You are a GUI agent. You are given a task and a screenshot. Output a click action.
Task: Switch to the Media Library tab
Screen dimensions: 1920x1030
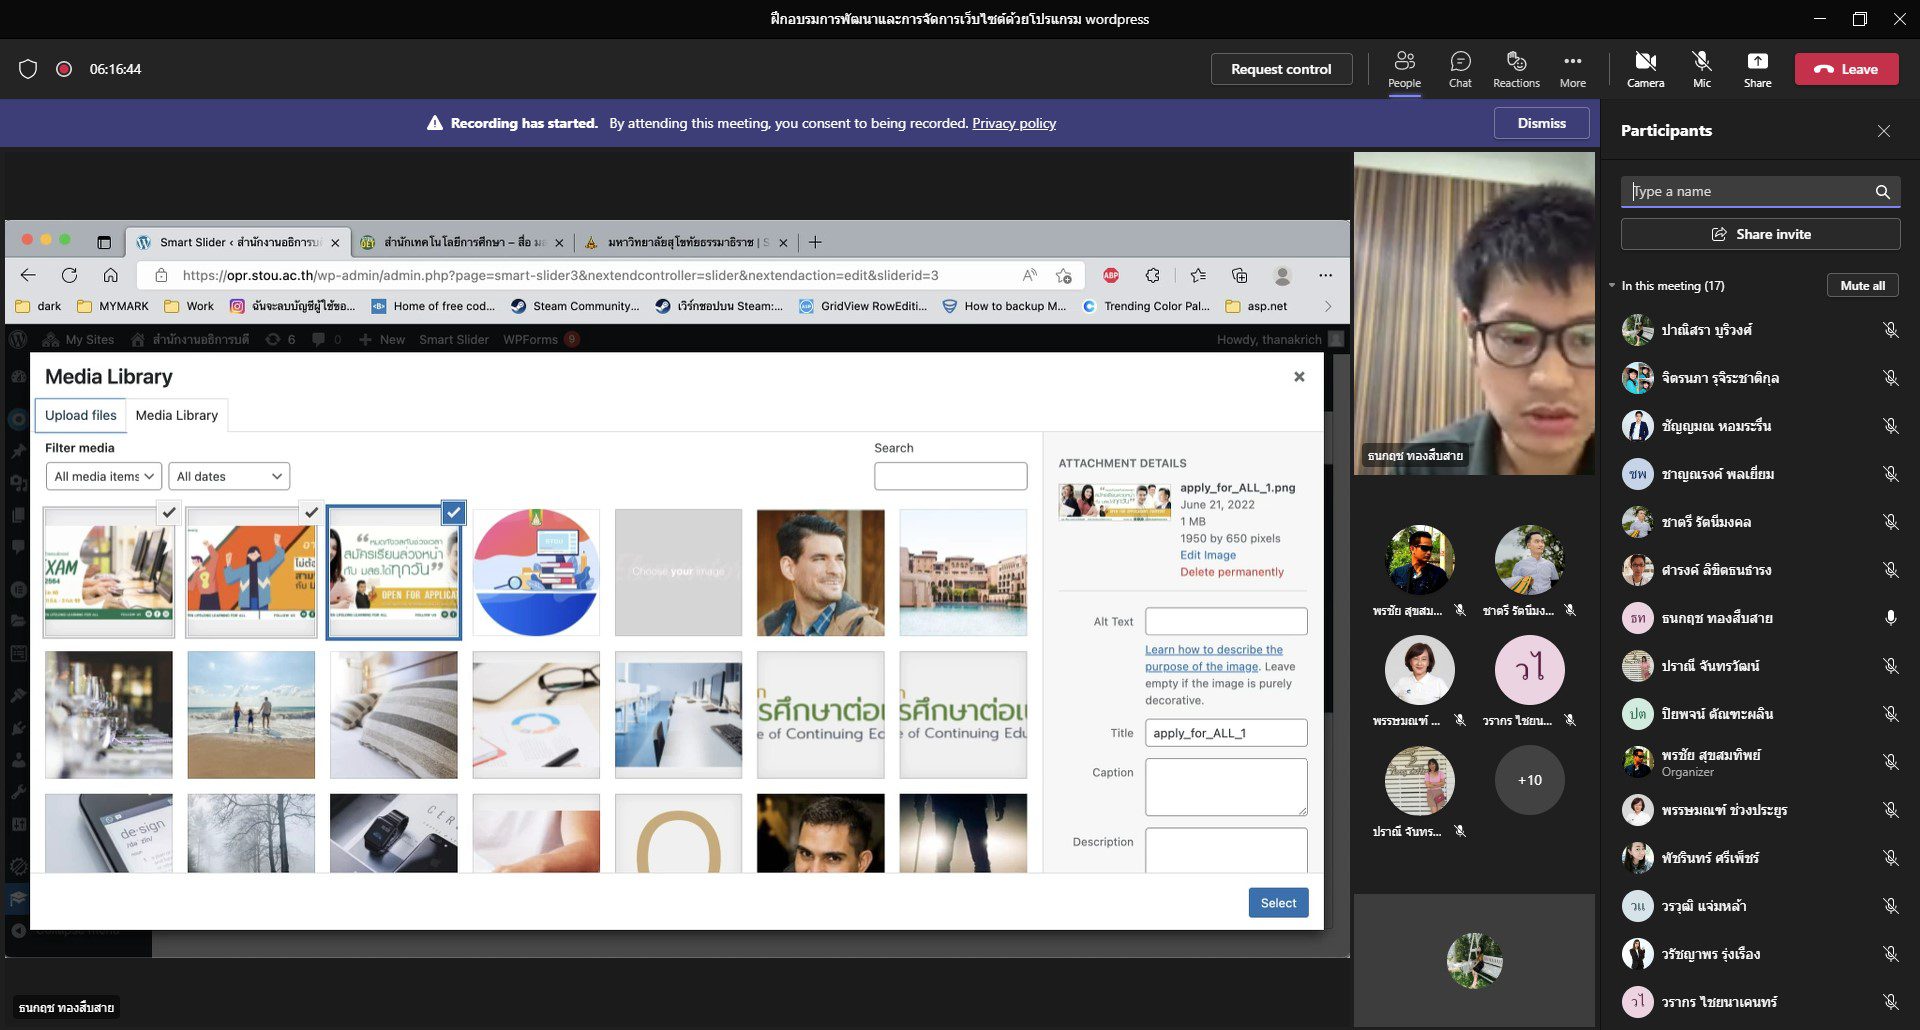click(176, 415)
